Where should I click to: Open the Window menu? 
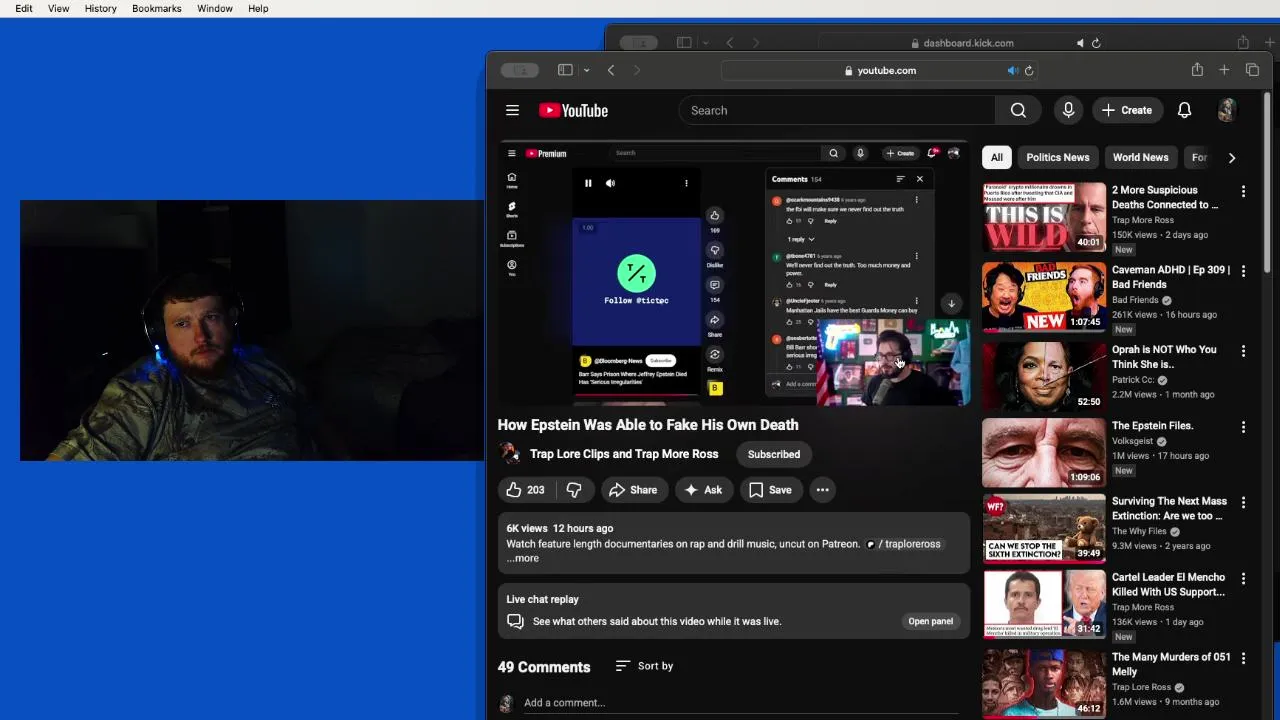(215, 8)
